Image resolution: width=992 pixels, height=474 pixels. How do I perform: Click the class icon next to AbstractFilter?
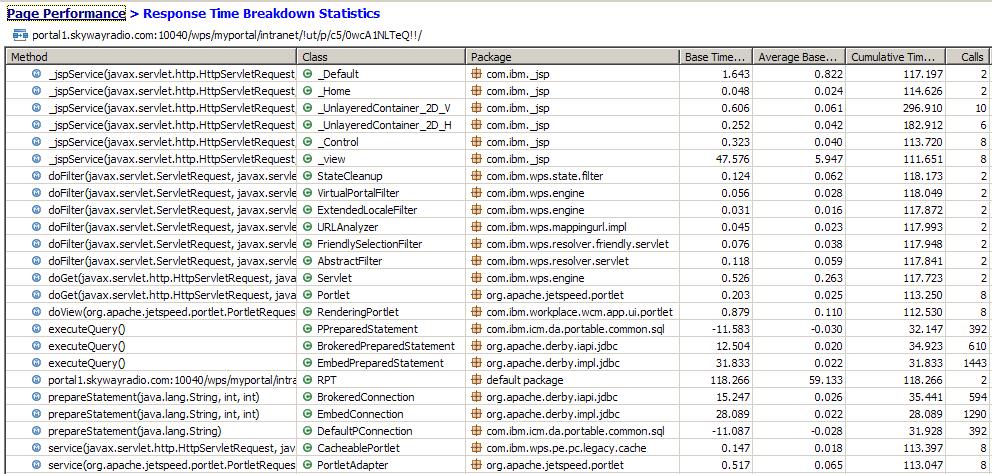point(308,261)
